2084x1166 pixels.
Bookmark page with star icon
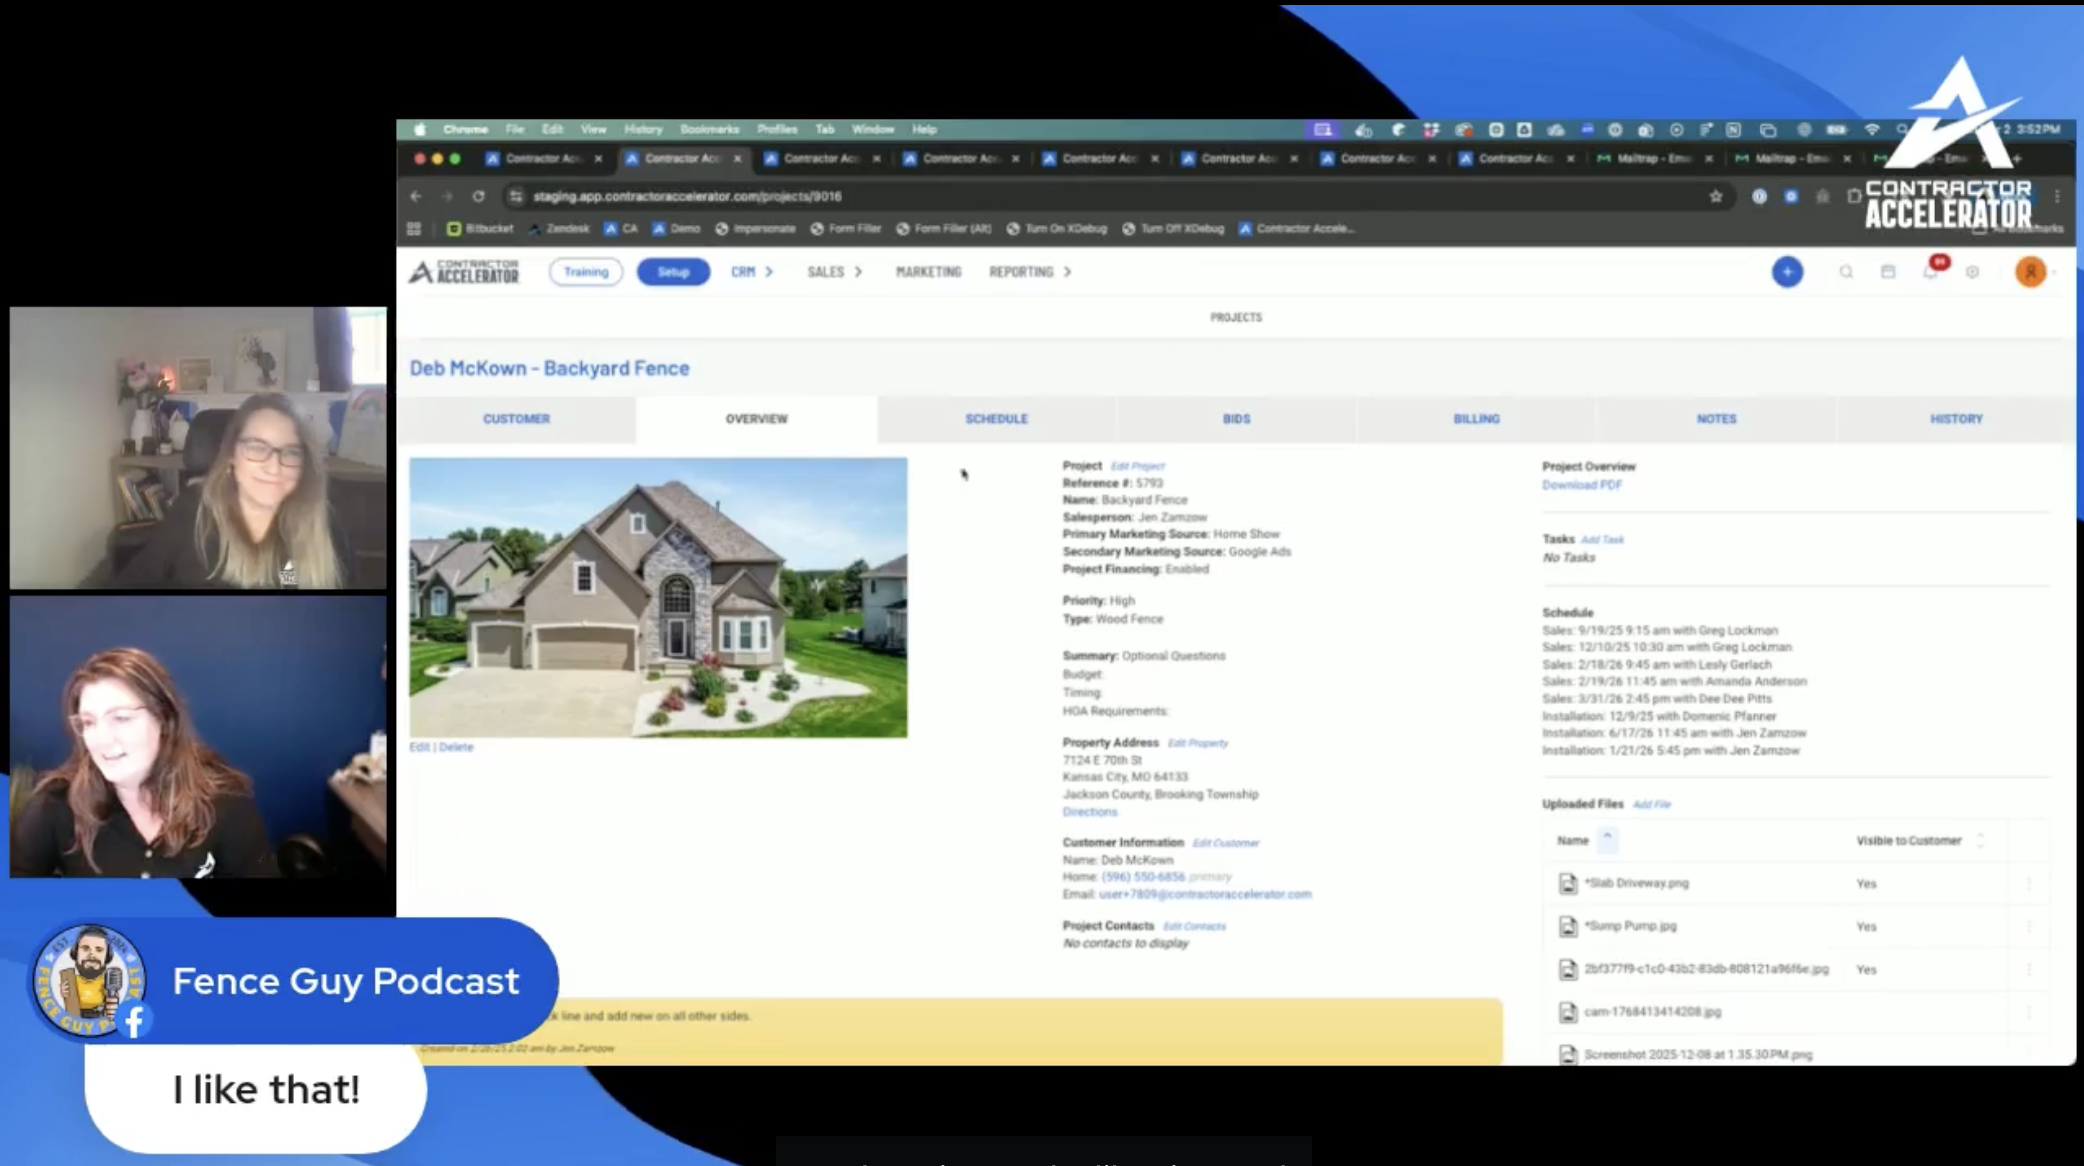pos(1716,197)
